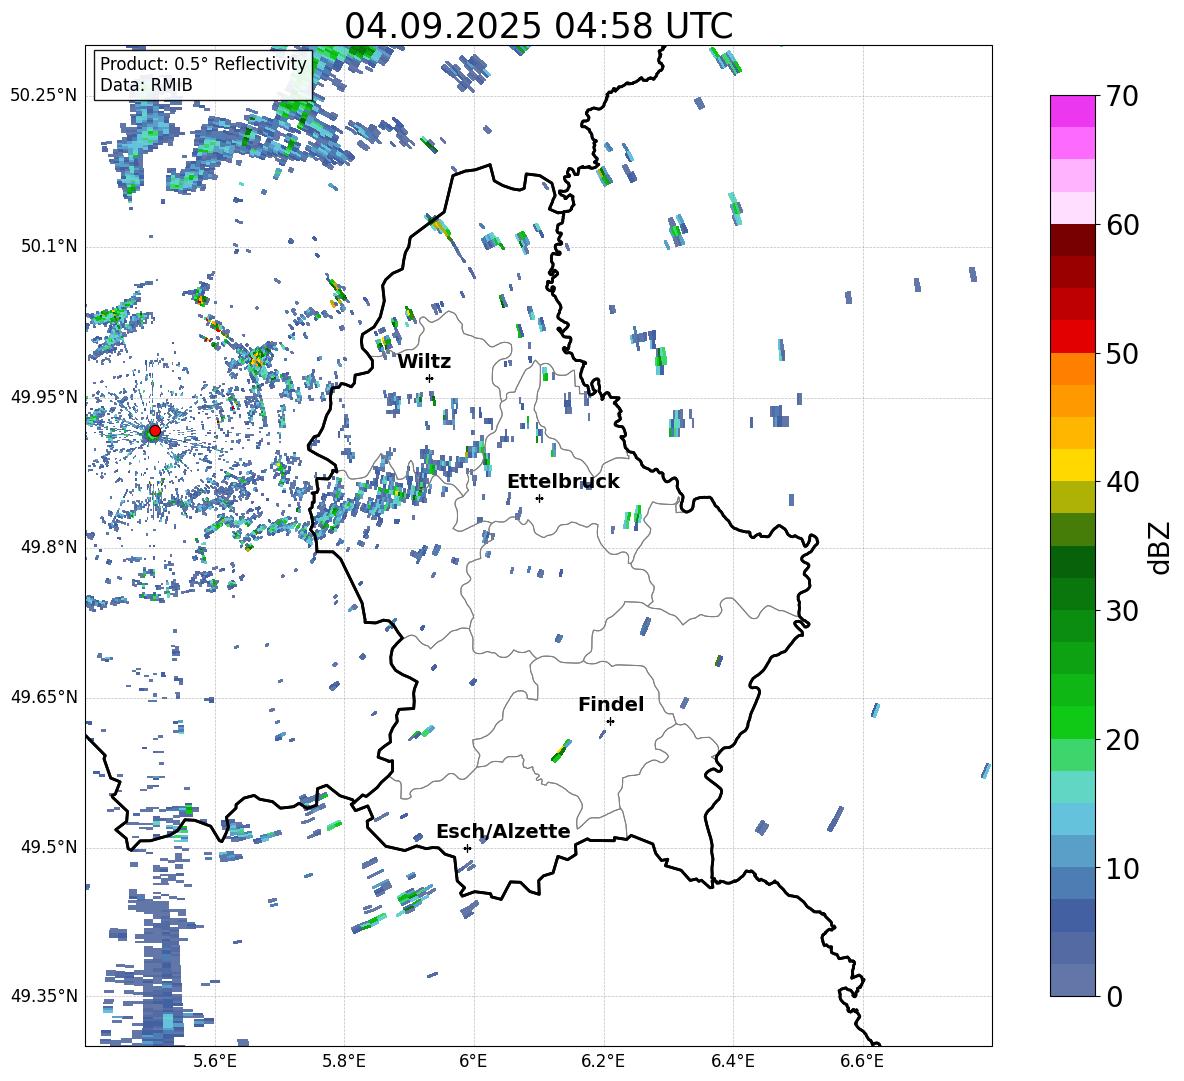The image size is (1184, 1081).
Task: Click the 60 tick label on colorbar
Action: tap(1121, 224)
